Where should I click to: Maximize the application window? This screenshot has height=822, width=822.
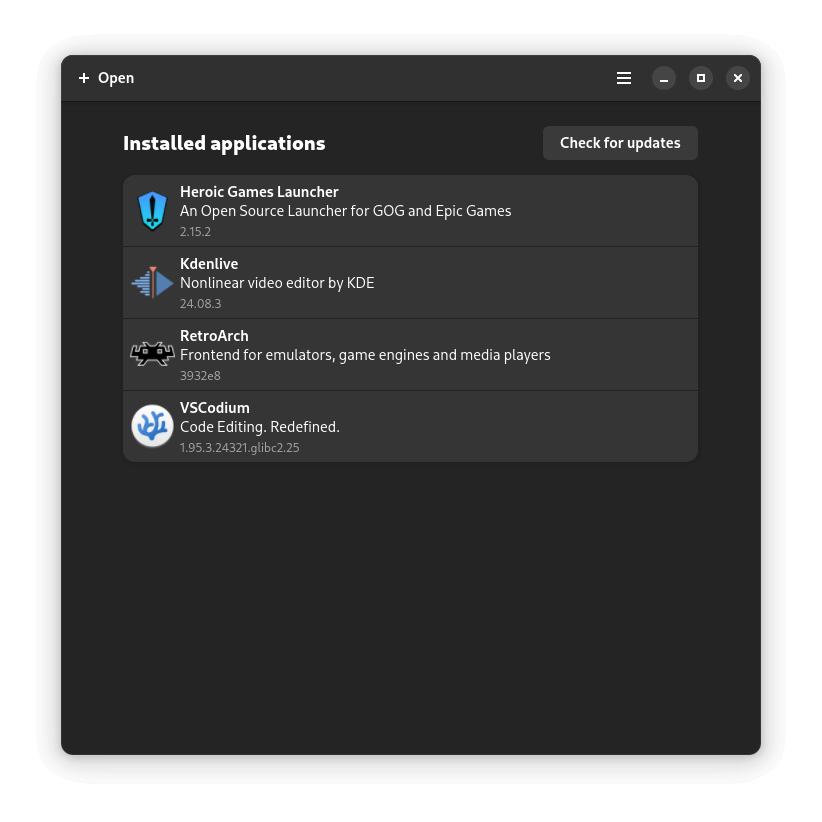[x=701, y=78]
